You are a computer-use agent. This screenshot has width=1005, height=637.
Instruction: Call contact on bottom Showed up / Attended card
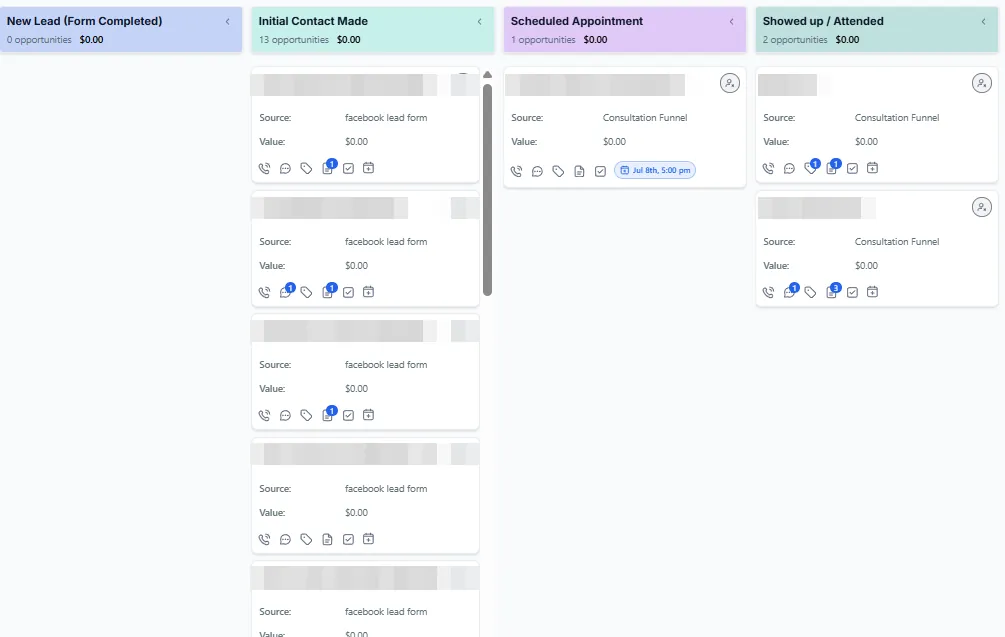pos(768,292)
